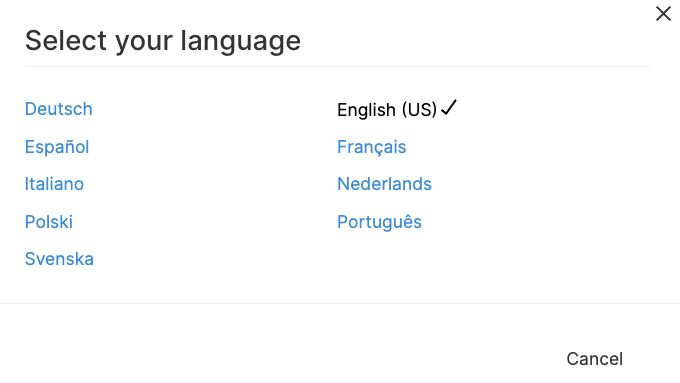Pick the Portuguese Português link
Viewport: 680px width, 383px height.
click(379, 222)
